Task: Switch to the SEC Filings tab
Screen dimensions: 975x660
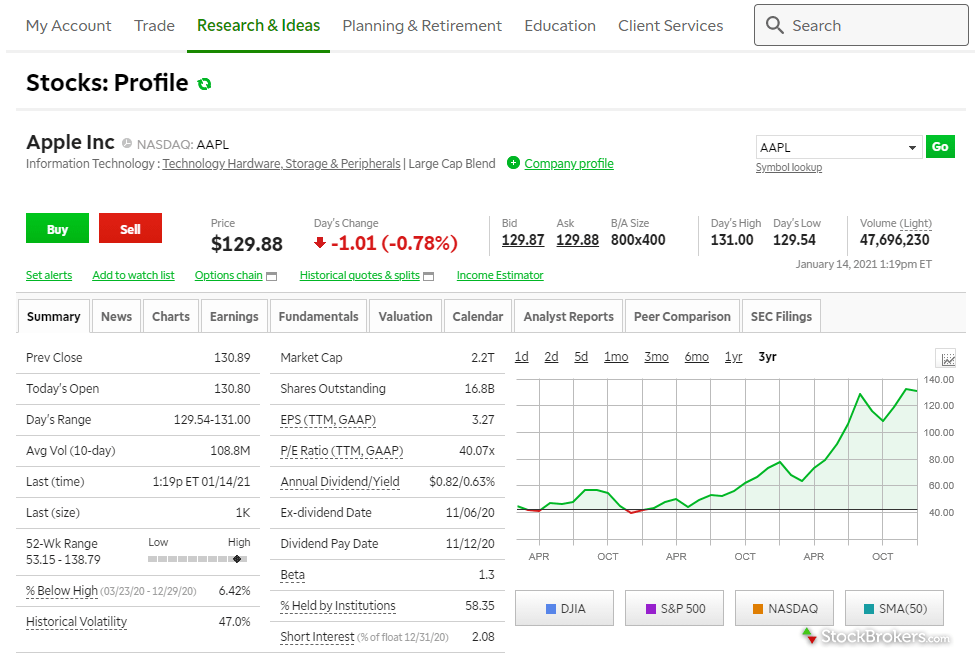Action: [781, 316]
